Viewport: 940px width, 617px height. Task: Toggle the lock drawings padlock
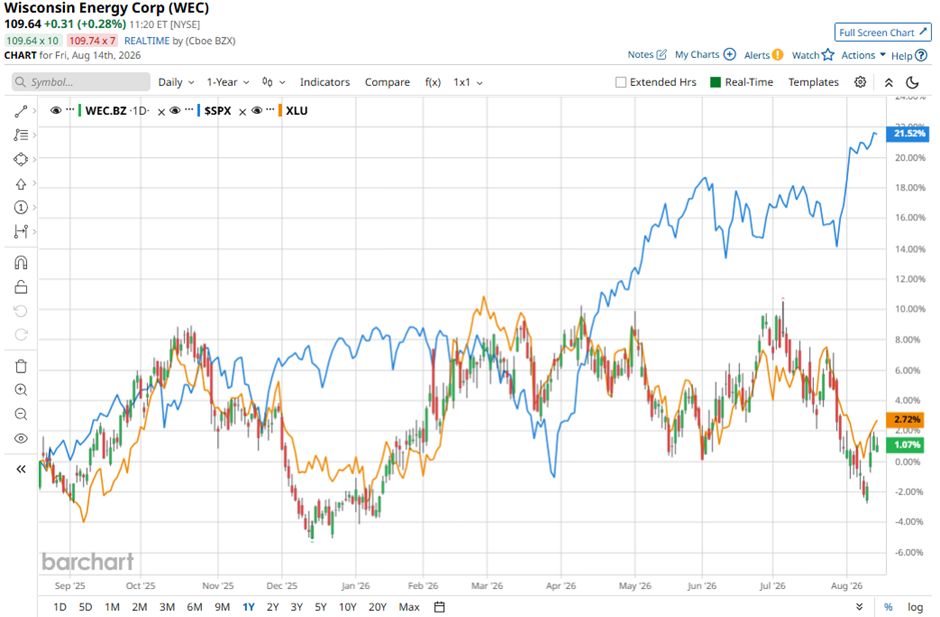(21, 287)
